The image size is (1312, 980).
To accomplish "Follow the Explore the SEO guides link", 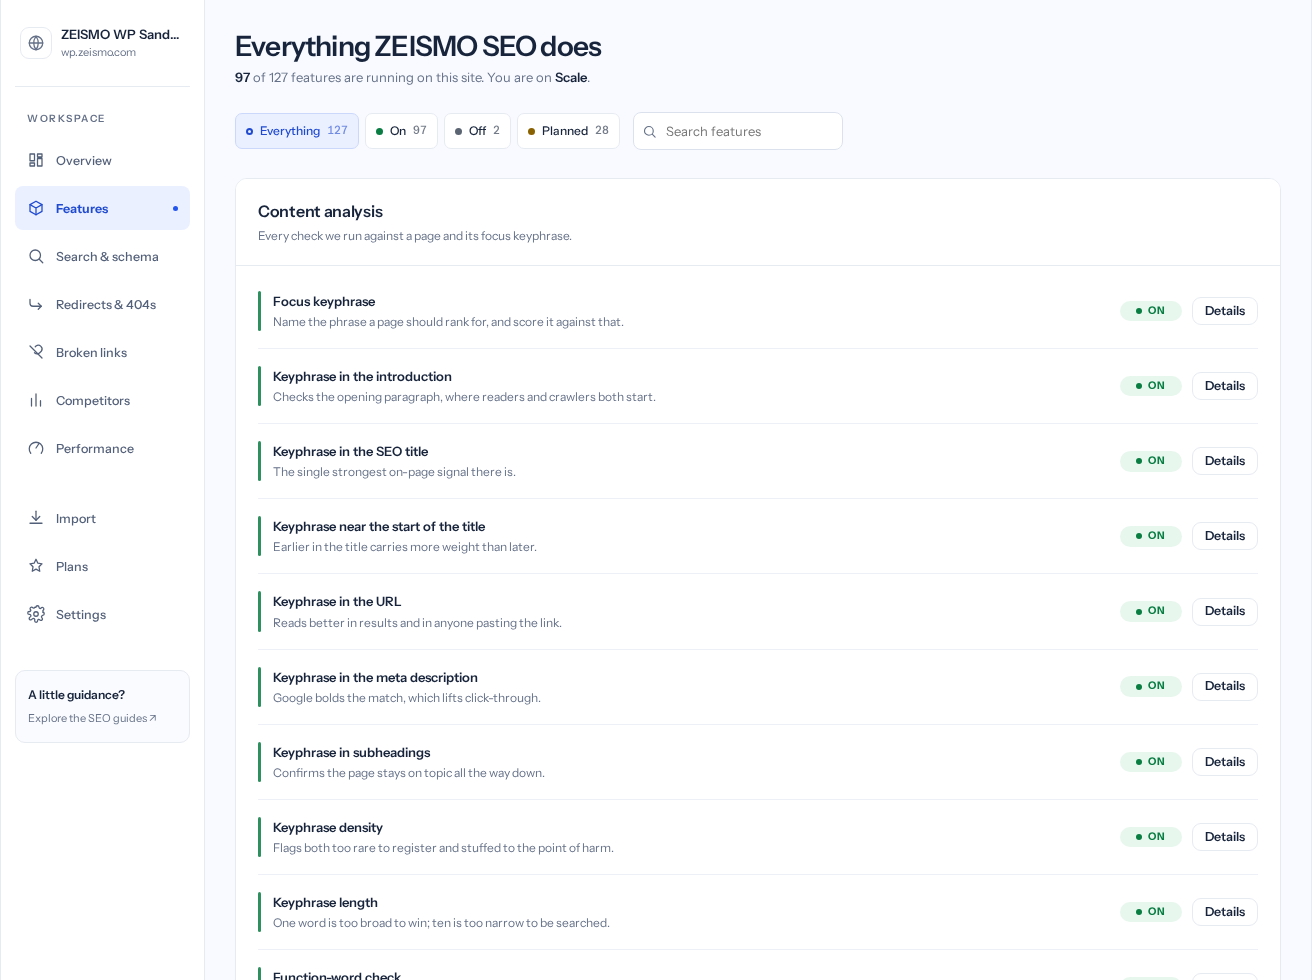I will pyautogui.click(x=92, y=718).
